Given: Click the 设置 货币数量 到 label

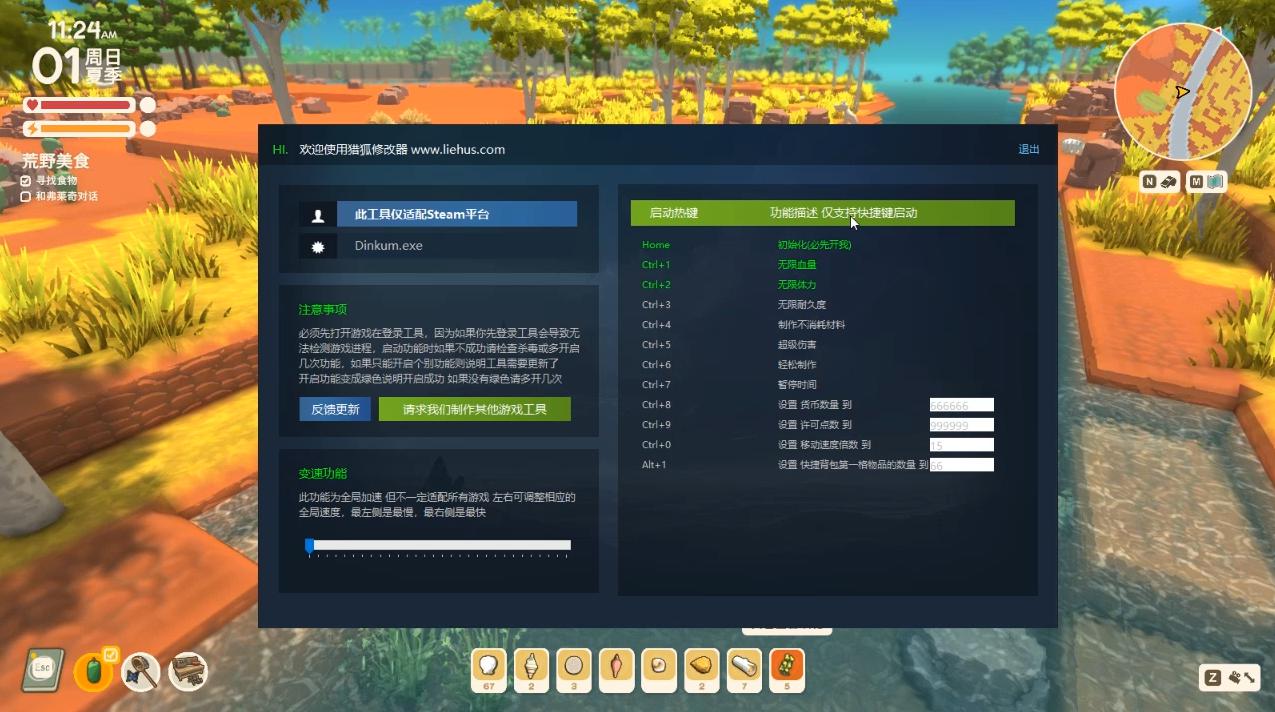Looking at the screenshot, I should click(814, 405).
